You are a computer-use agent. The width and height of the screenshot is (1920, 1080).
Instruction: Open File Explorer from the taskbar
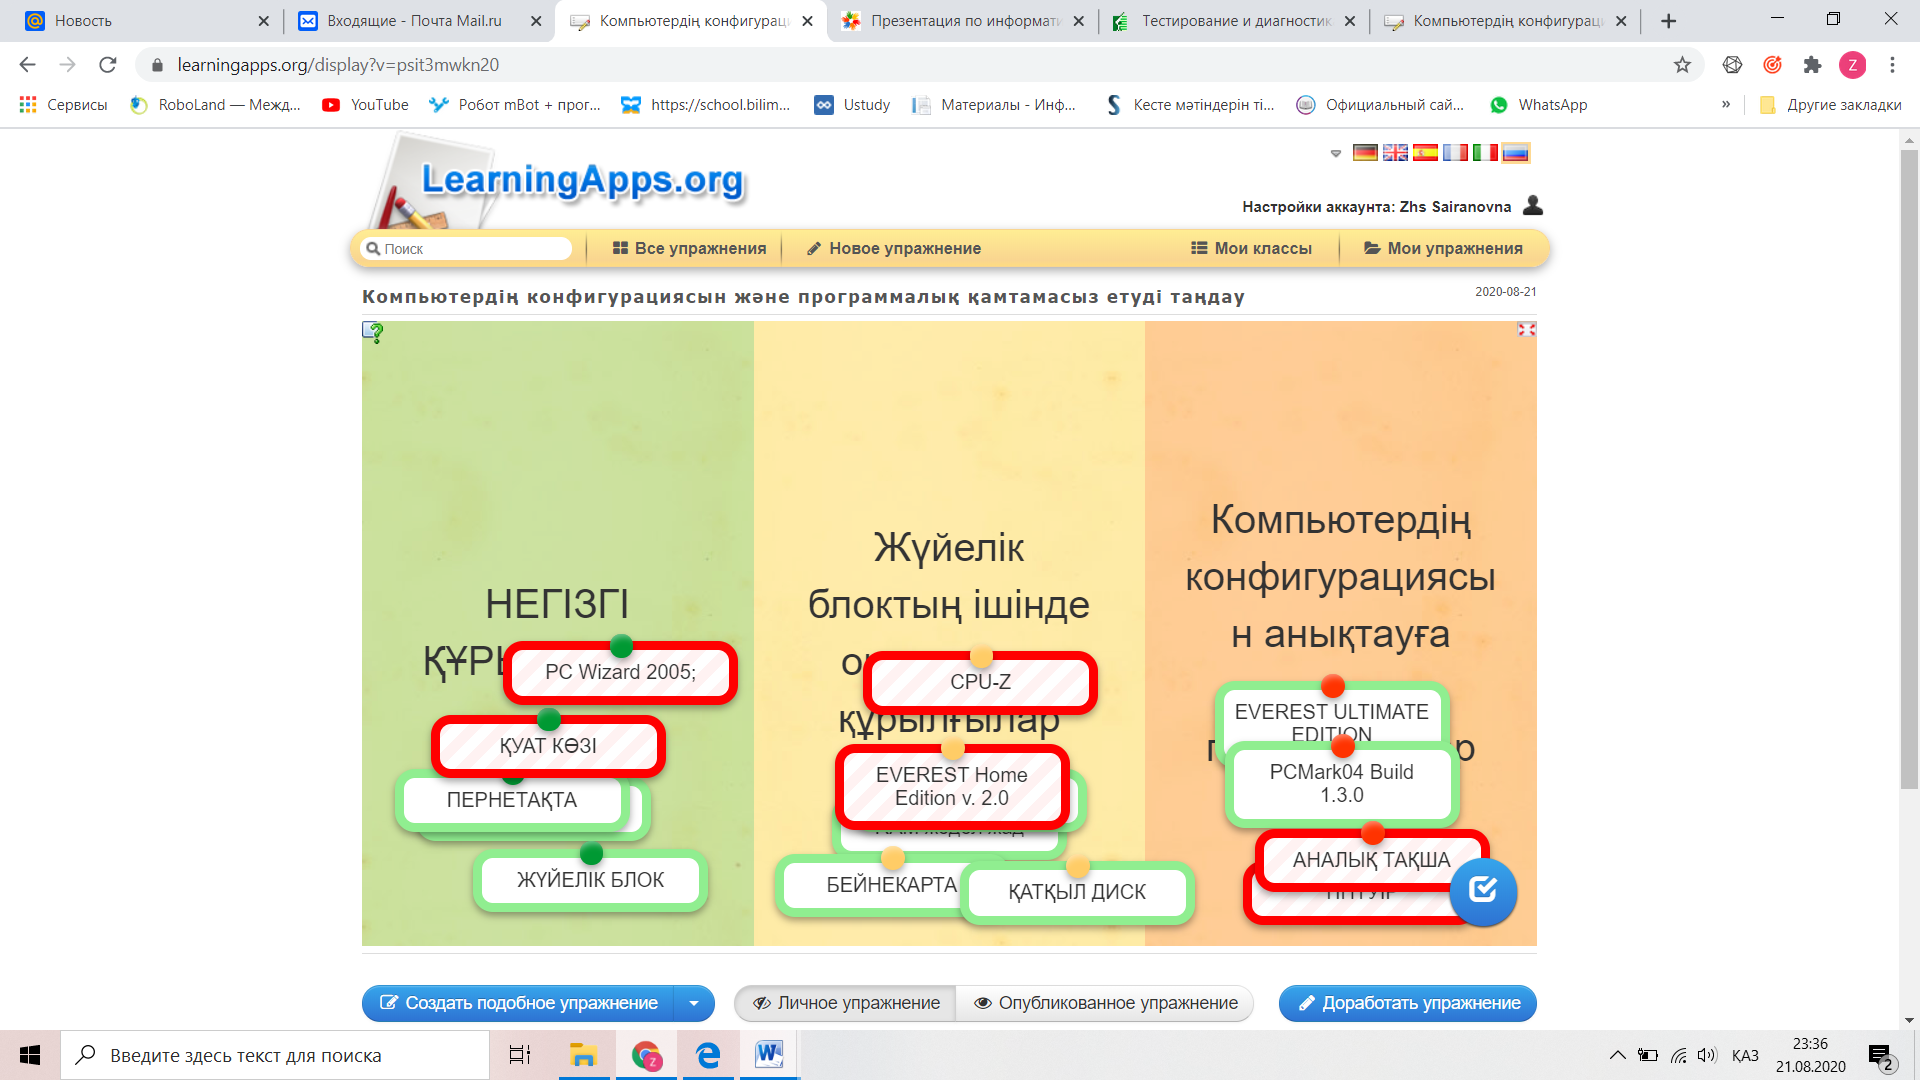(583, 1055)
